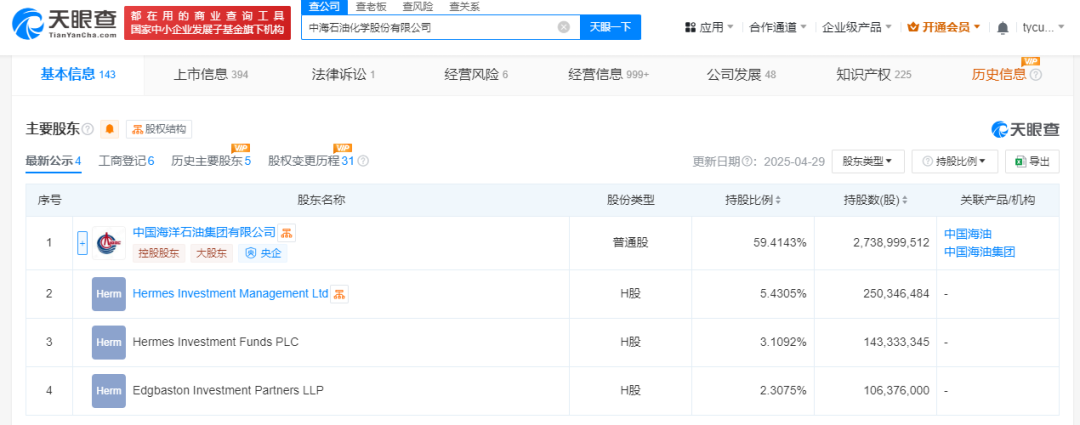Switch to the 历史信息 tab
1080x425 pixels.
999,75
